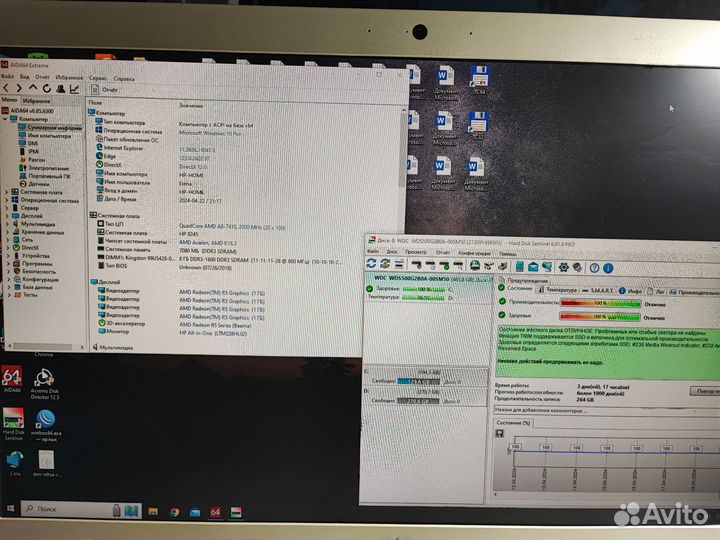This screenshot has height=540, width=720.
Task: Click the Здоровье 100% bar in overview
Action: point(600,317)
